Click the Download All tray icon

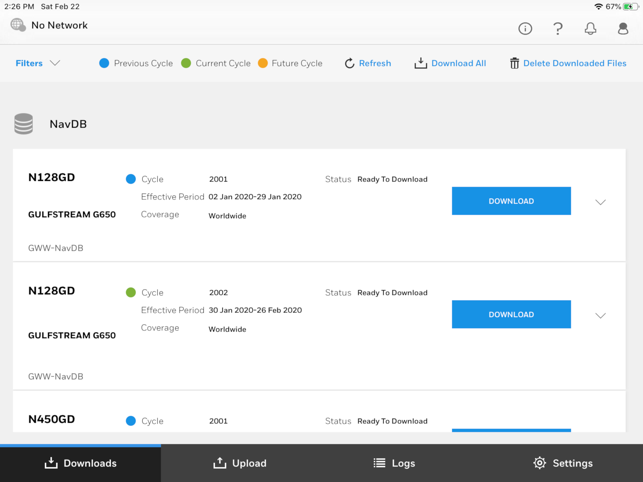tap(420, 63)
